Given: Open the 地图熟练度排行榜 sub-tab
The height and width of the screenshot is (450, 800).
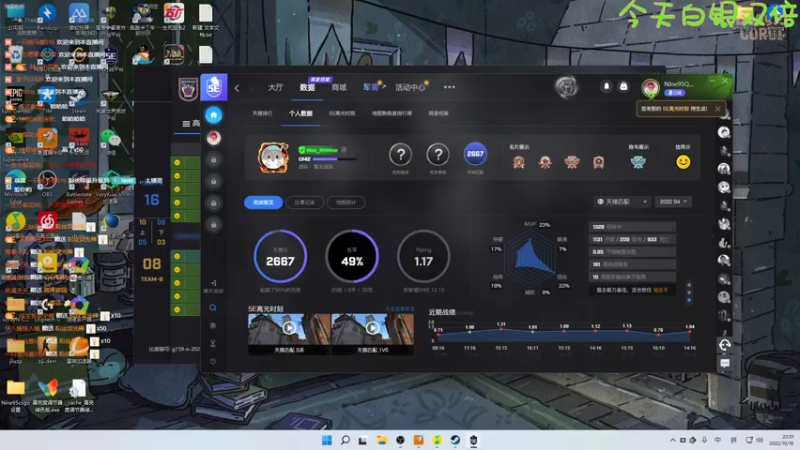Looking at the screenshot, I should [392, 113].
